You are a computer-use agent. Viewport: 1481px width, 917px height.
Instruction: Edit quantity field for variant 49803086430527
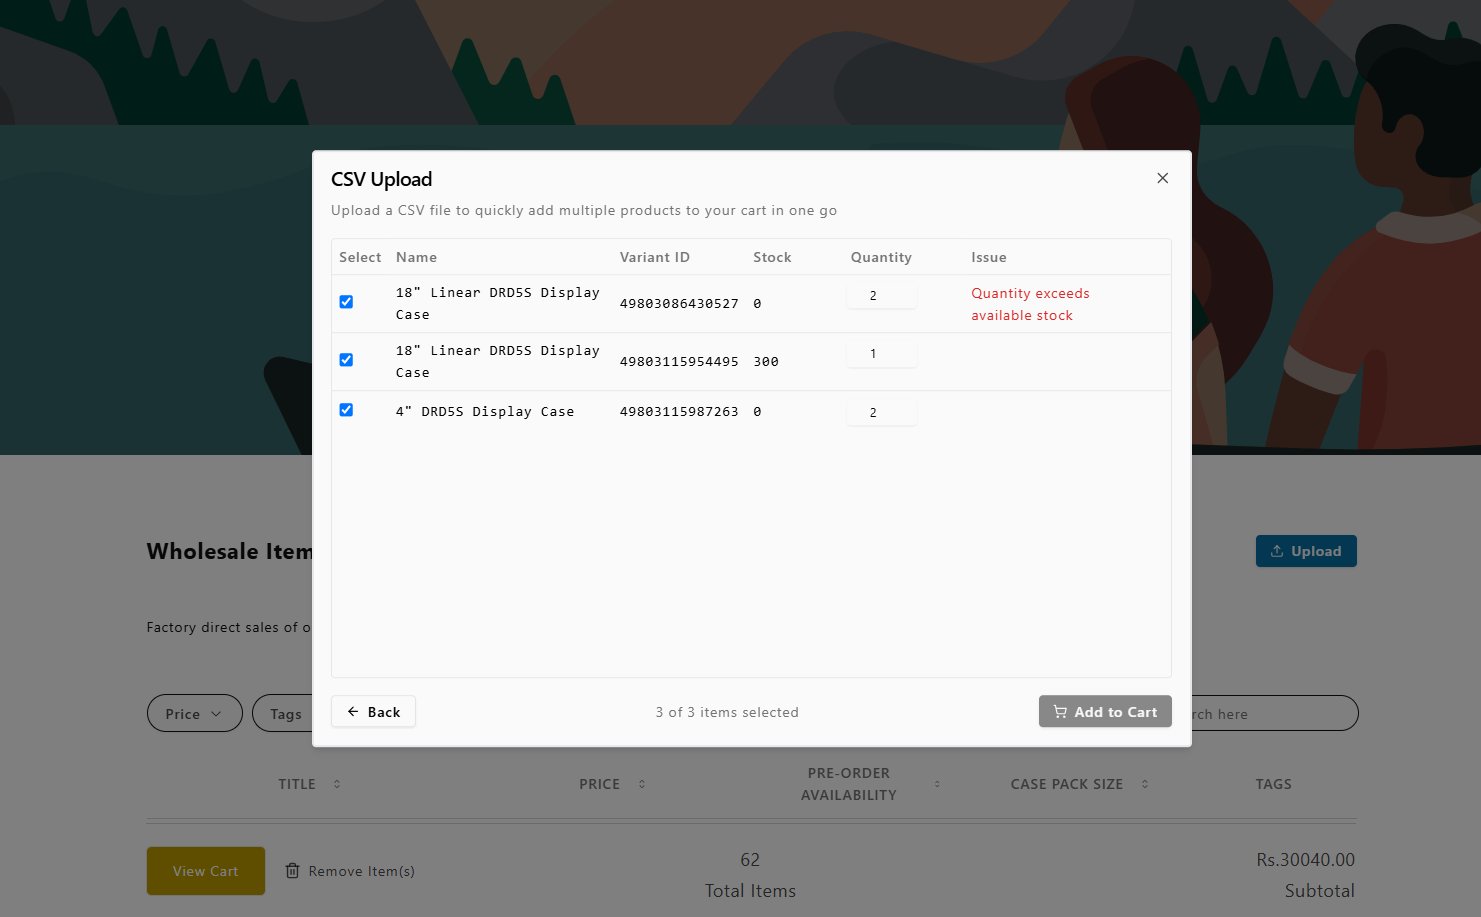(x=881, y=296)
